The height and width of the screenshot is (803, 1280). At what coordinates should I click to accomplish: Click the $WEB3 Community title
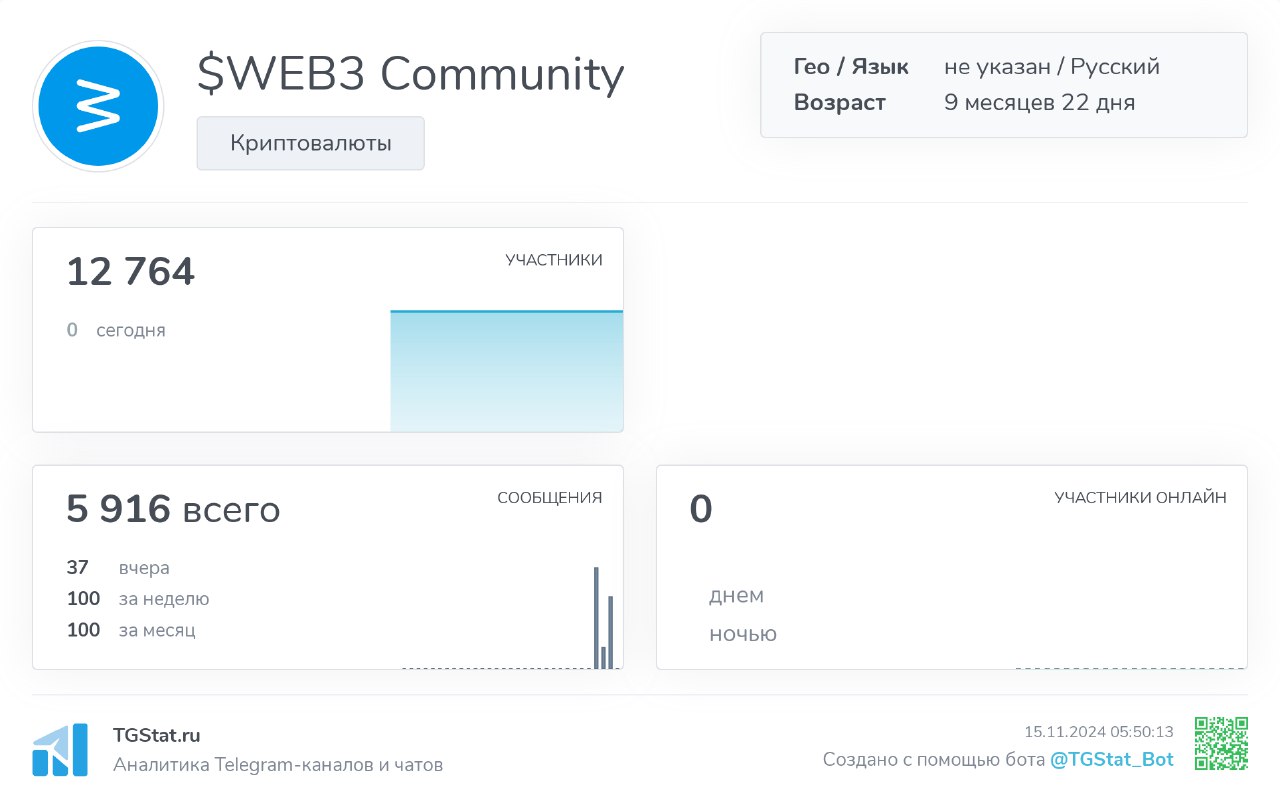click(x=411, y=74)
